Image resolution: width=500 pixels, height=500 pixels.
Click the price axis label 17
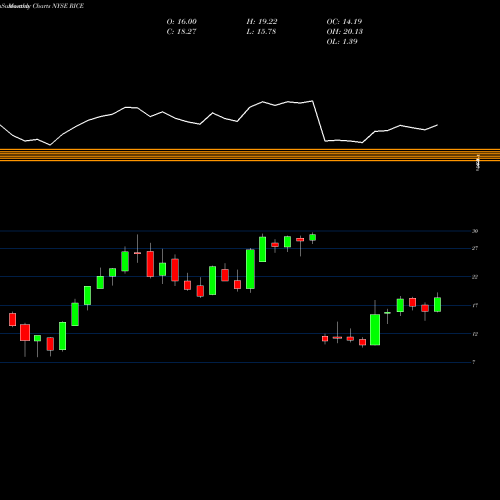pyautogui.click(x=475, y=305)
